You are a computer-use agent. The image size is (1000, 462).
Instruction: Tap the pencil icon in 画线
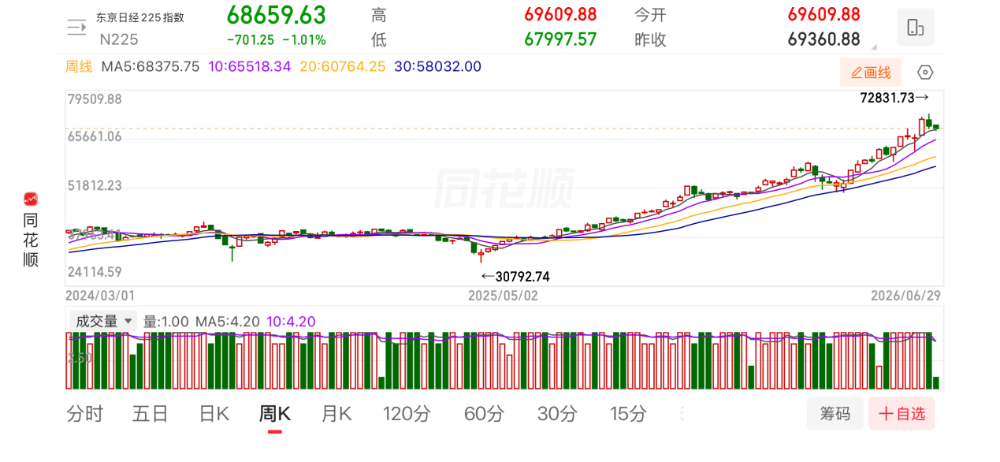point(856,73)
